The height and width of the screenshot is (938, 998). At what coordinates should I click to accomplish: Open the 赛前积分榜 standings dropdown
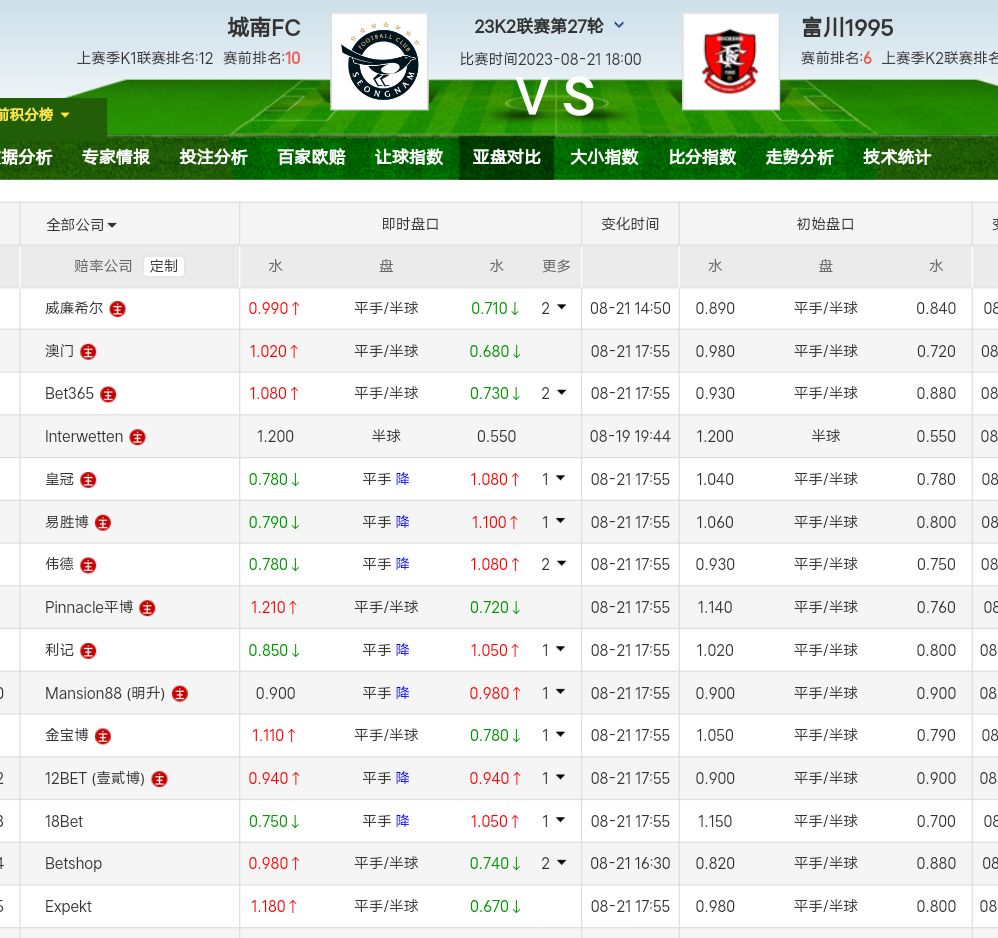tap(35, 115)
